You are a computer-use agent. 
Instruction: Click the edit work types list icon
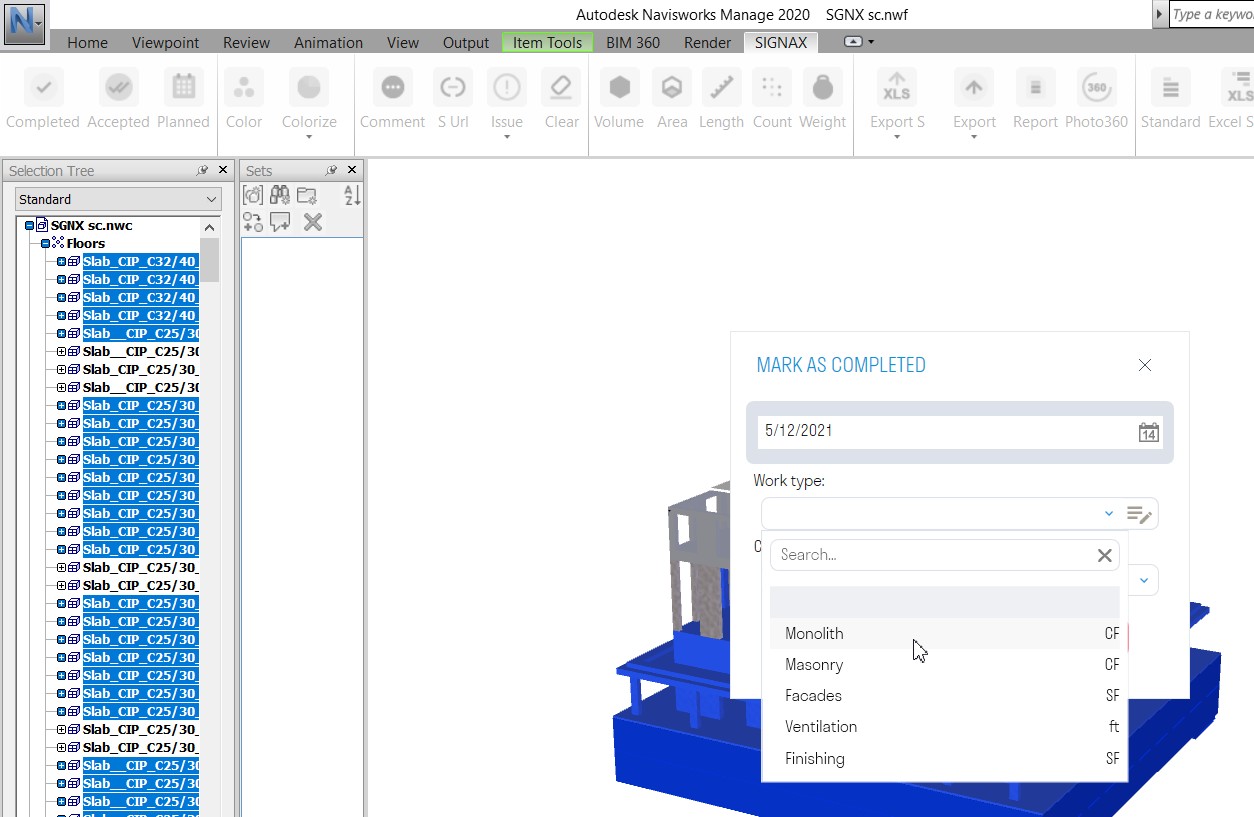click(x=1140, y=514)
